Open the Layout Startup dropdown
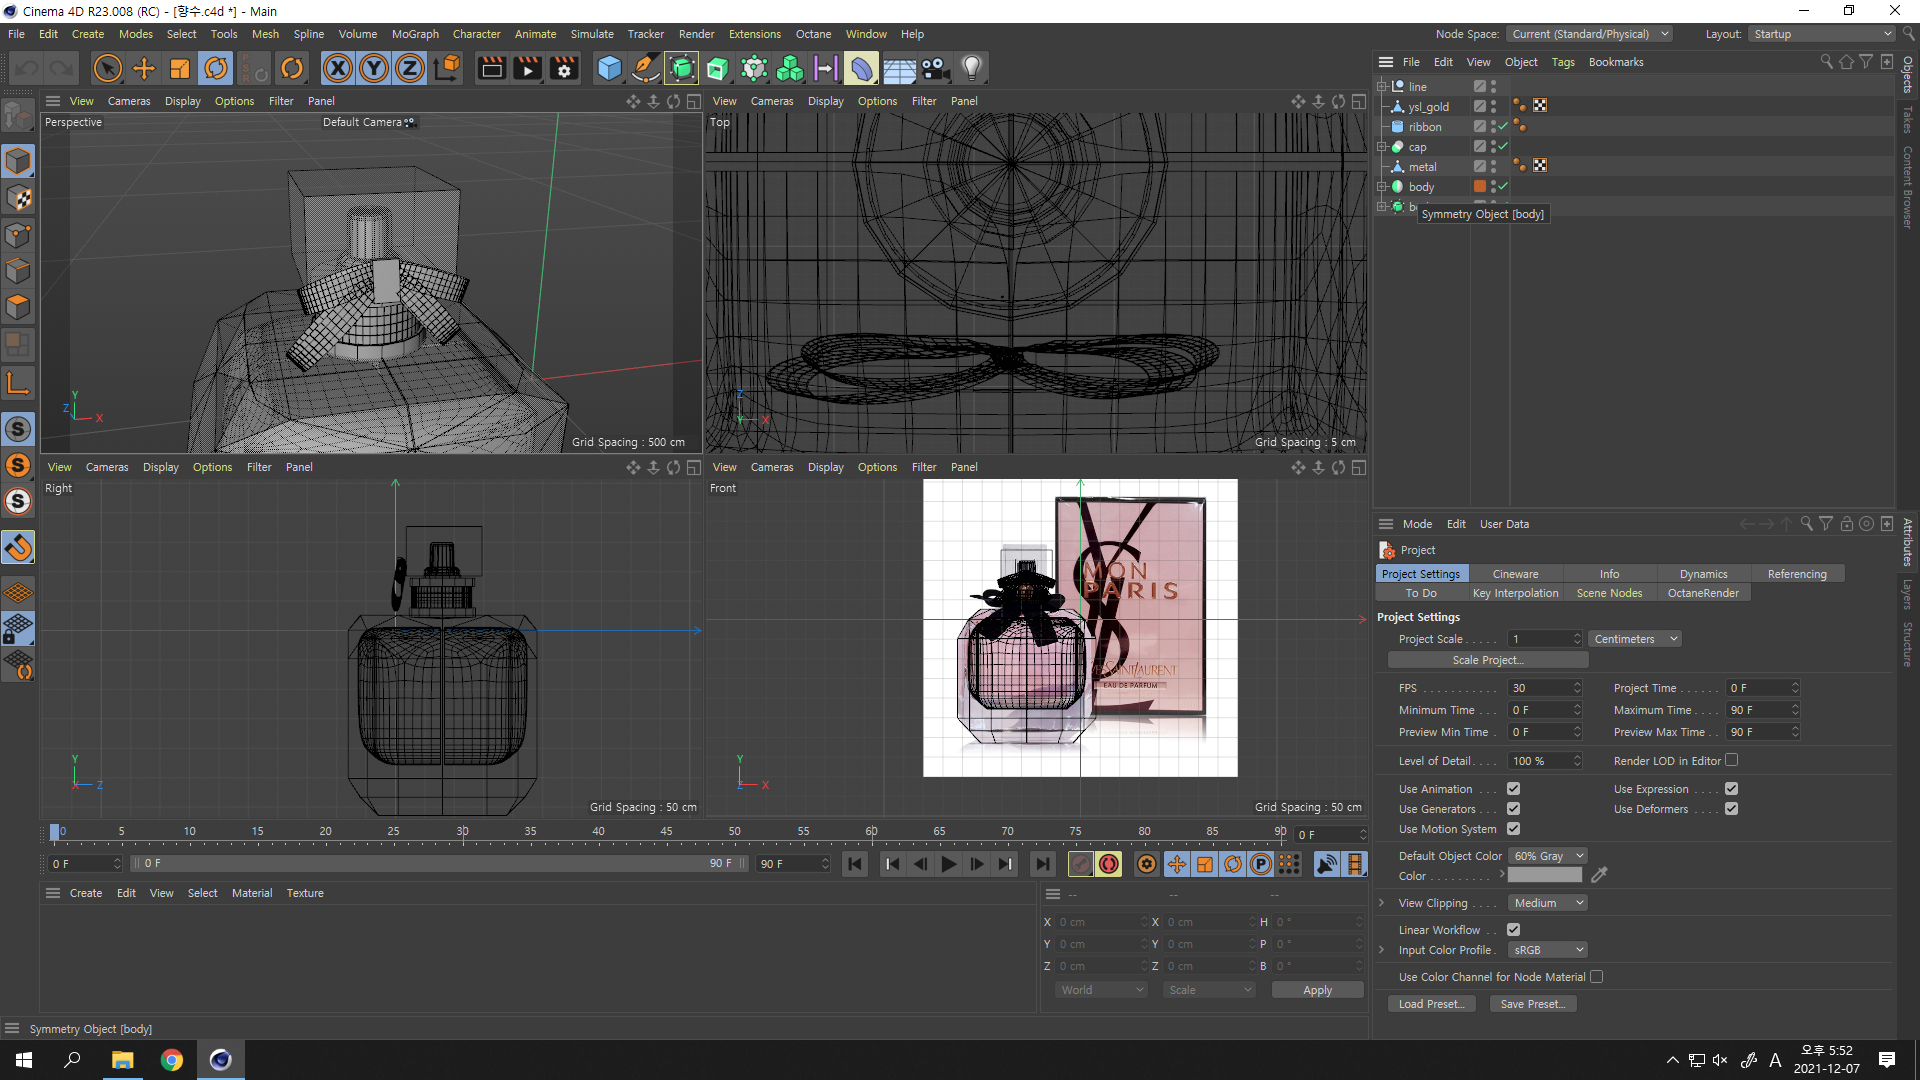The image size is (1920, 1080). pos(1822,34)
